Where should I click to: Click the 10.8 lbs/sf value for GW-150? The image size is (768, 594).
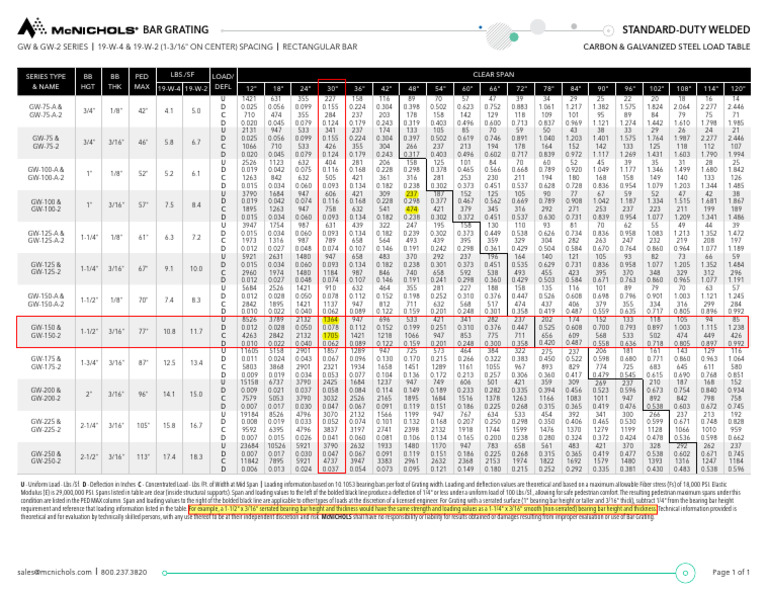click(x=169, y=332)
